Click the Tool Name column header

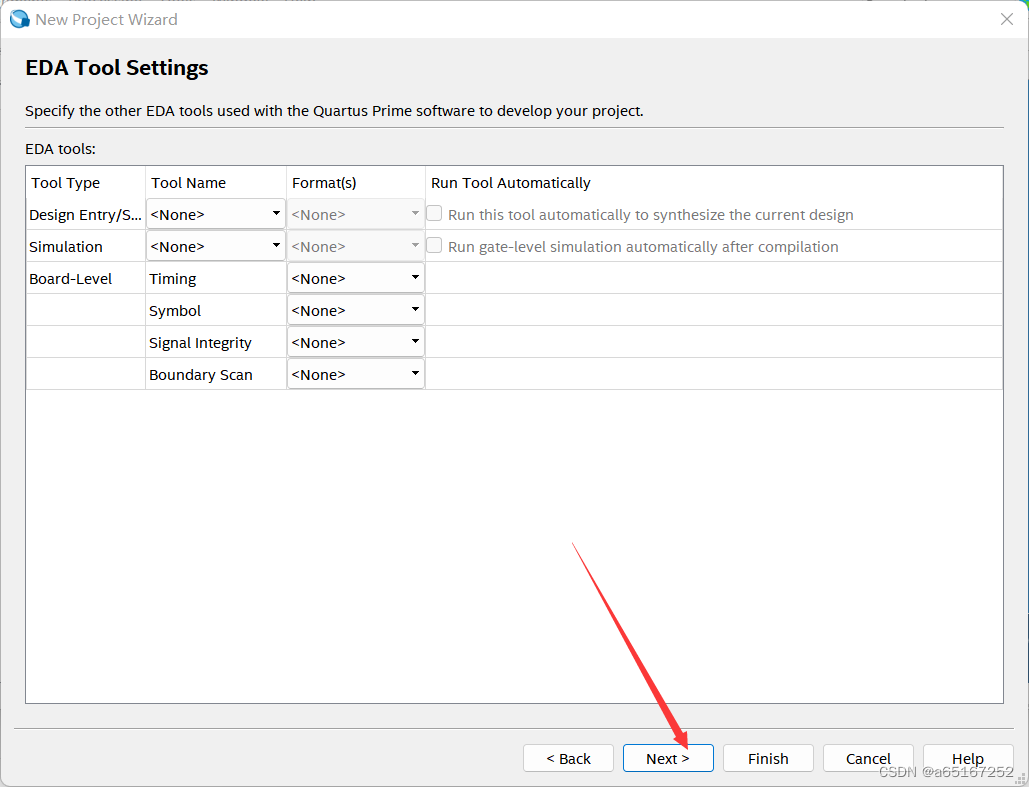point(216,182)
